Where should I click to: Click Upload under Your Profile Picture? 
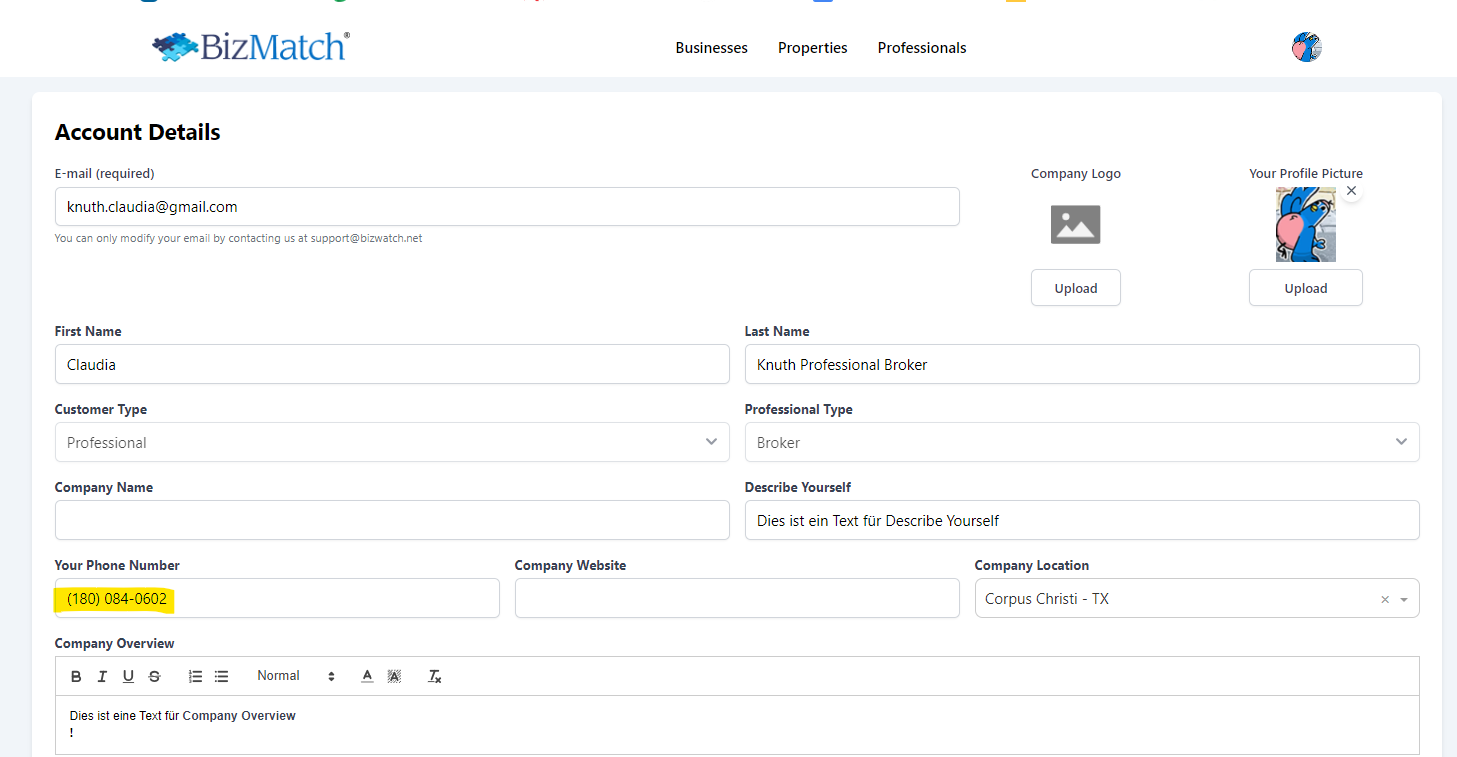tap(1305, 288)
